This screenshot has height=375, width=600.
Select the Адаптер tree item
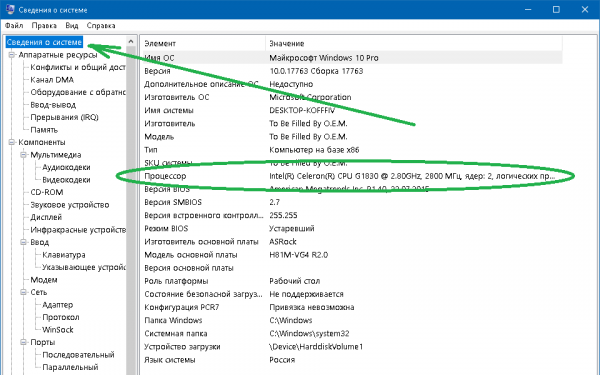tap(57, 305)
